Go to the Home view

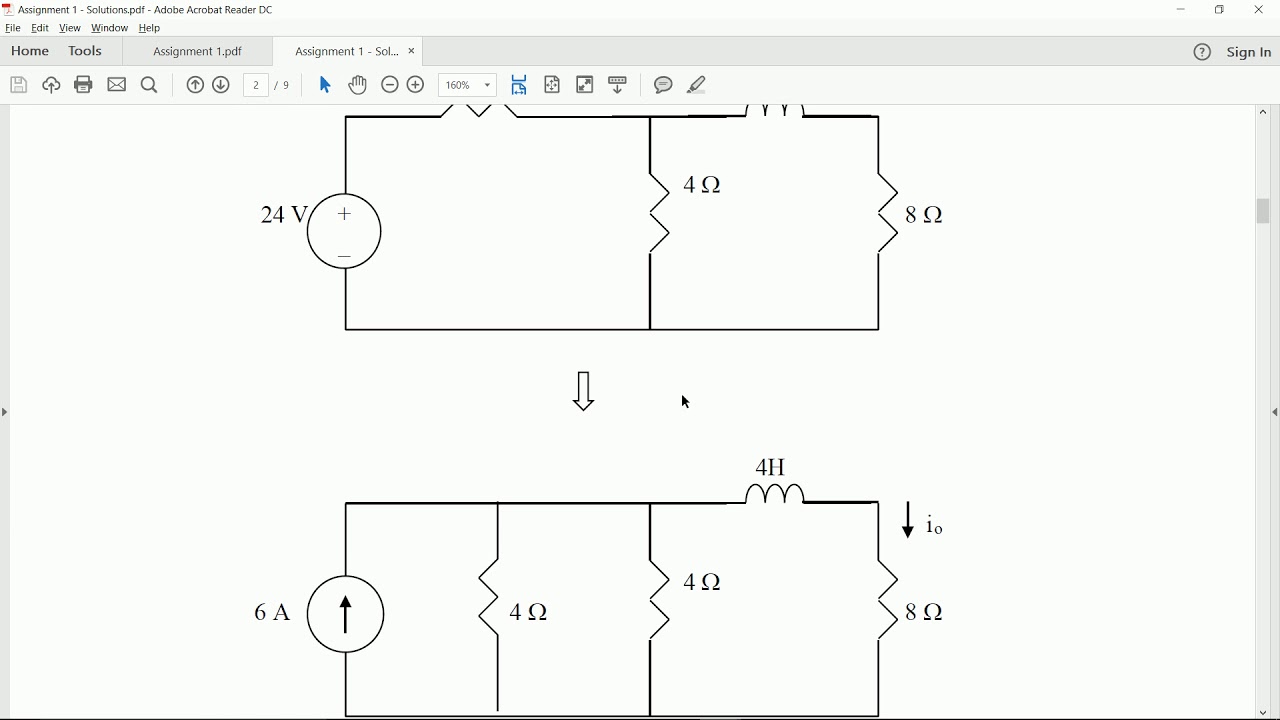[x=30, y=51]
